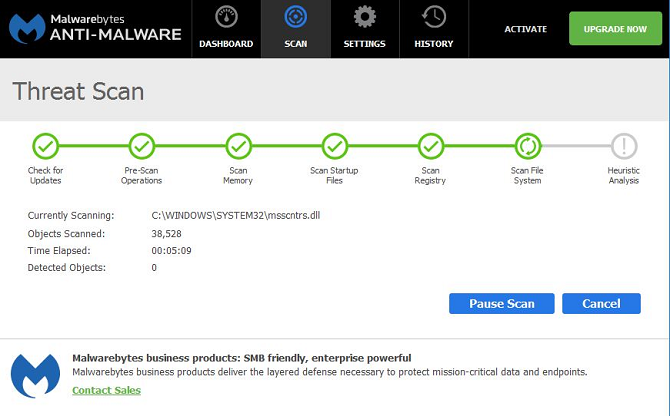Click the layered defense description text
The width and height of the screenshot is (670, 416).
coord(329,372)
